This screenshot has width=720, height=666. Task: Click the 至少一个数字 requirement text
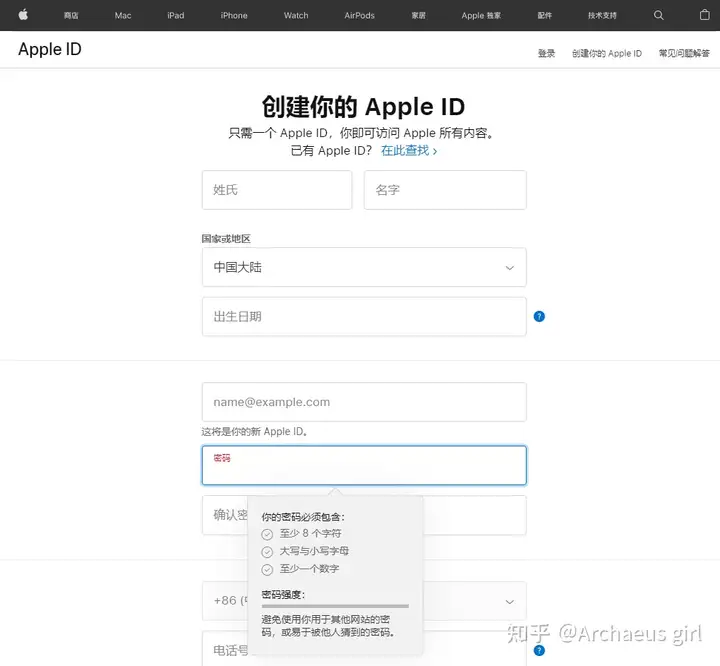point(309,569)
